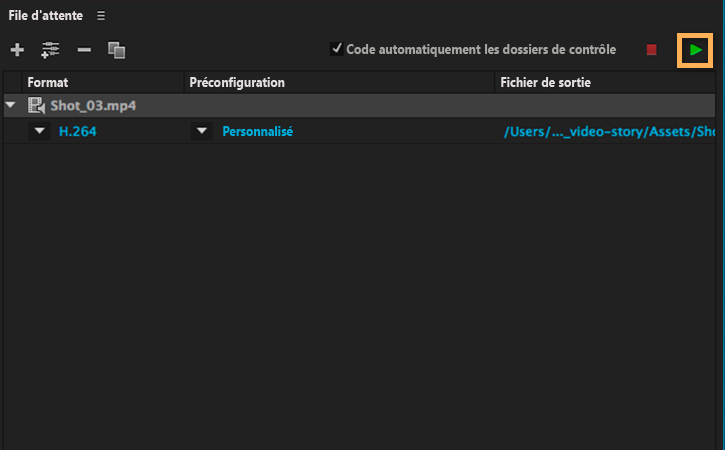
Task: Click the Préconfiguration column header
Action: (x=237, y=82)
